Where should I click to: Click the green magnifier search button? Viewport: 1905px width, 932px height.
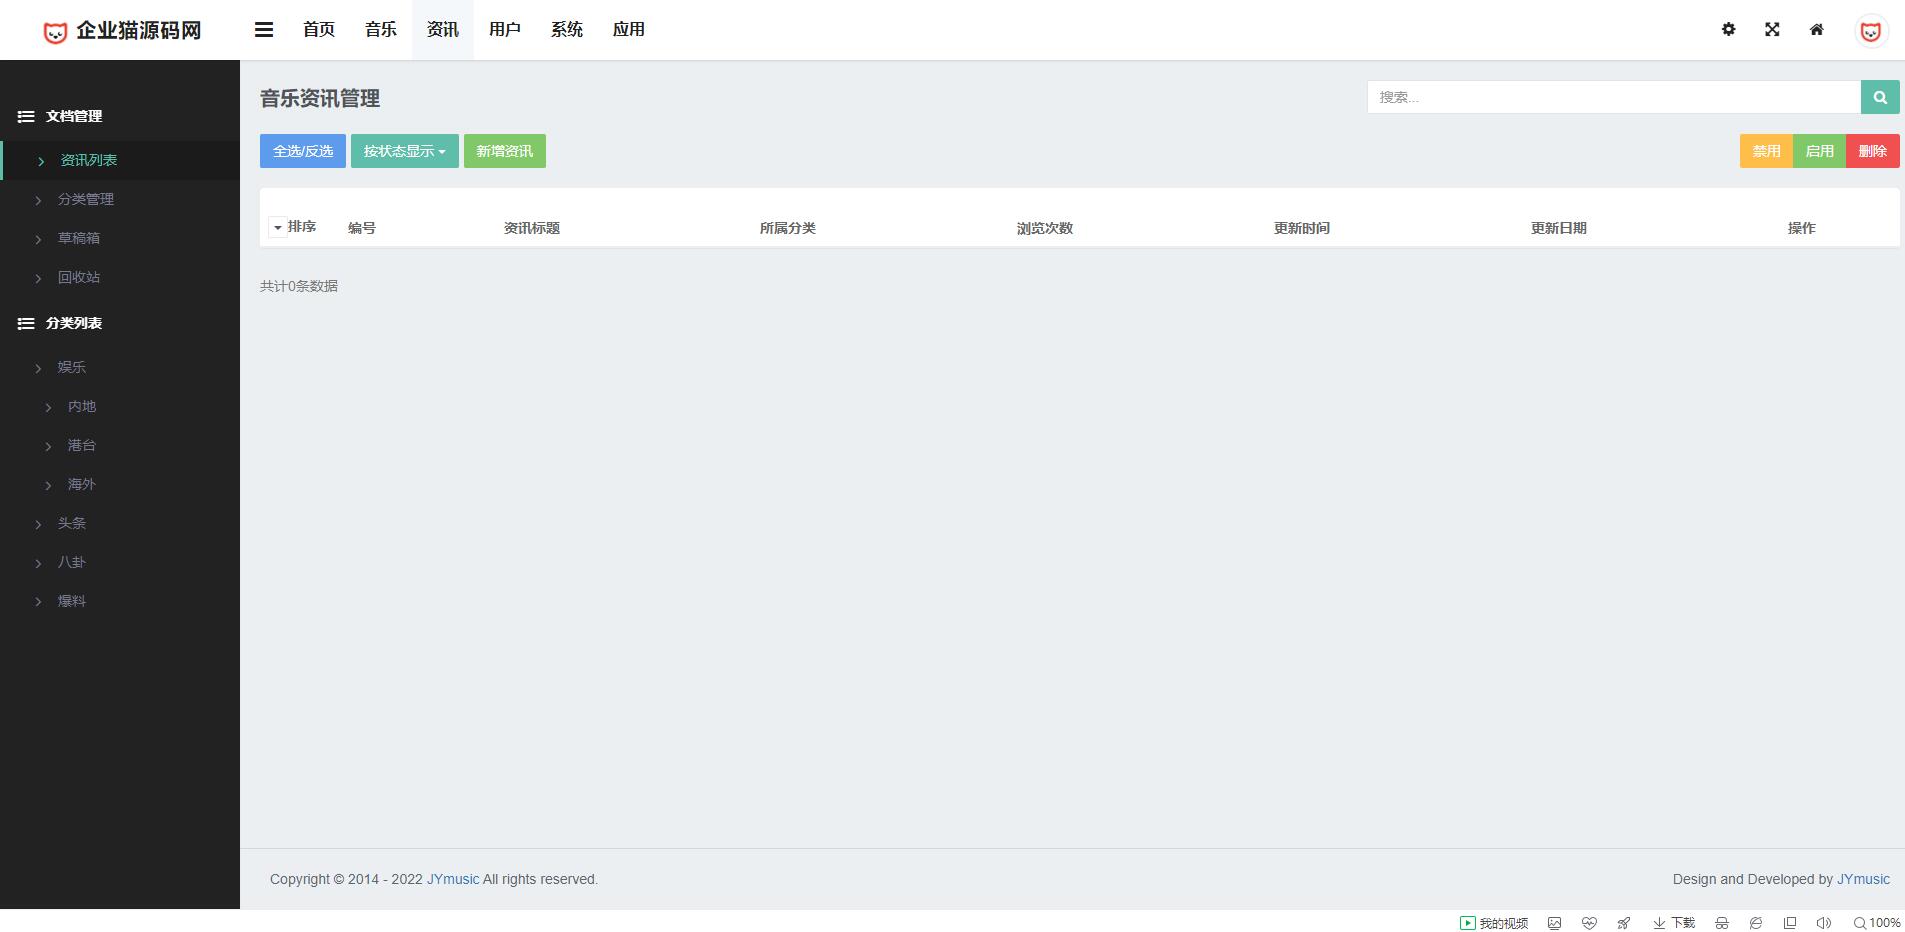point(1880,97)
